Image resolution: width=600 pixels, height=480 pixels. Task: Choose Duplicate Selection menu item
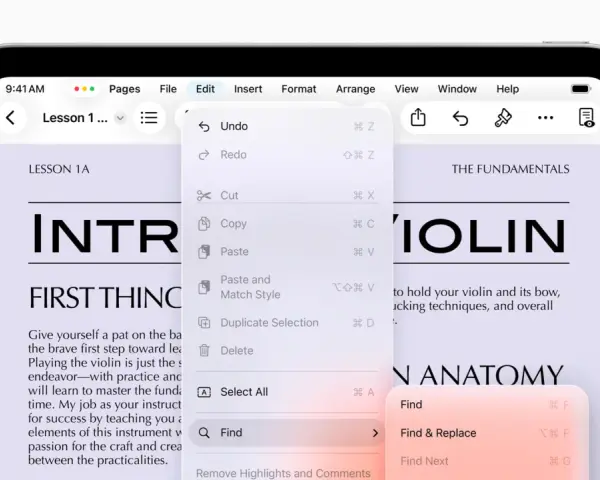[x=286, y=323]
